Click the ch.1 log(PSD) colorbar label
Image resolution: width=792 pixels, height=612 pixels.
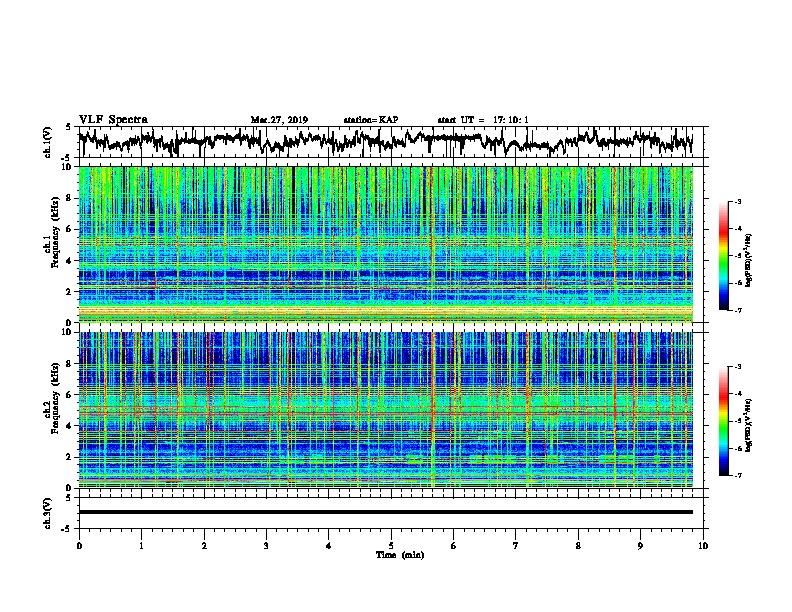(749, 260)
